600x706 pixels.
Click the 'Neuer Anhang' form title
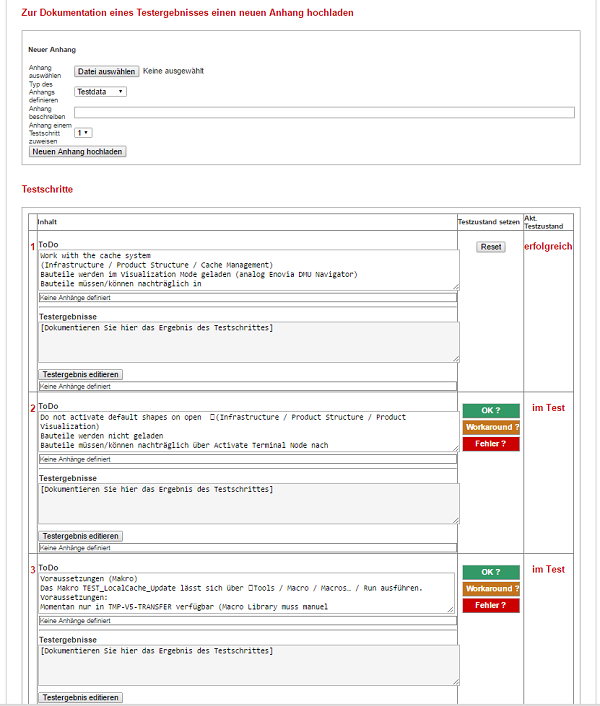coord(52,50)
